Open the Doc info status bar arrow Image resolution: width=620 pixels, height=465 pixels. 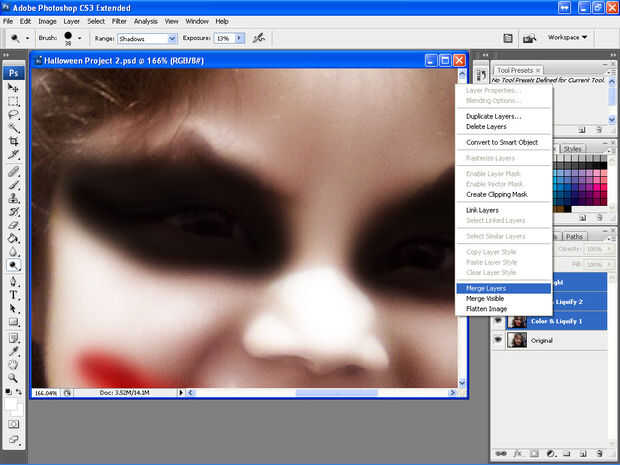(181, 393)
